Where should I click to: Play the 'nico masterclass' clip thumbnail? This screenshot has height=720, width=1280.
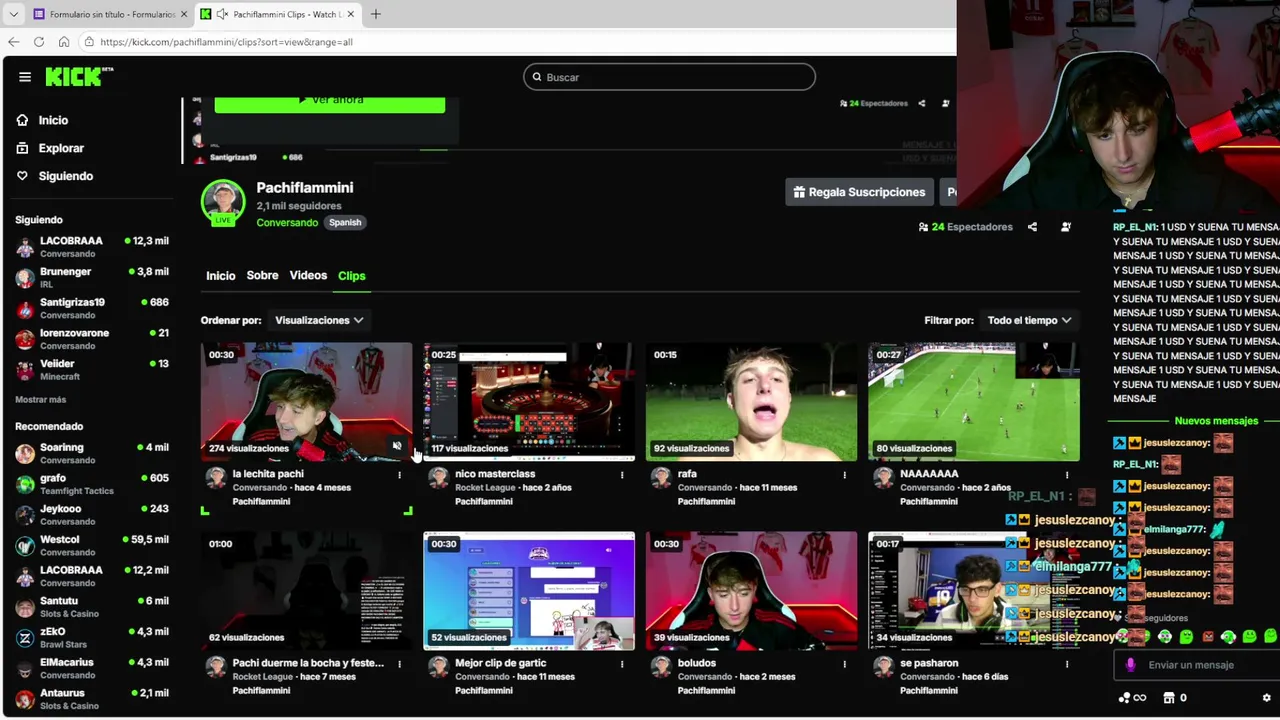(x=529, y=401)
